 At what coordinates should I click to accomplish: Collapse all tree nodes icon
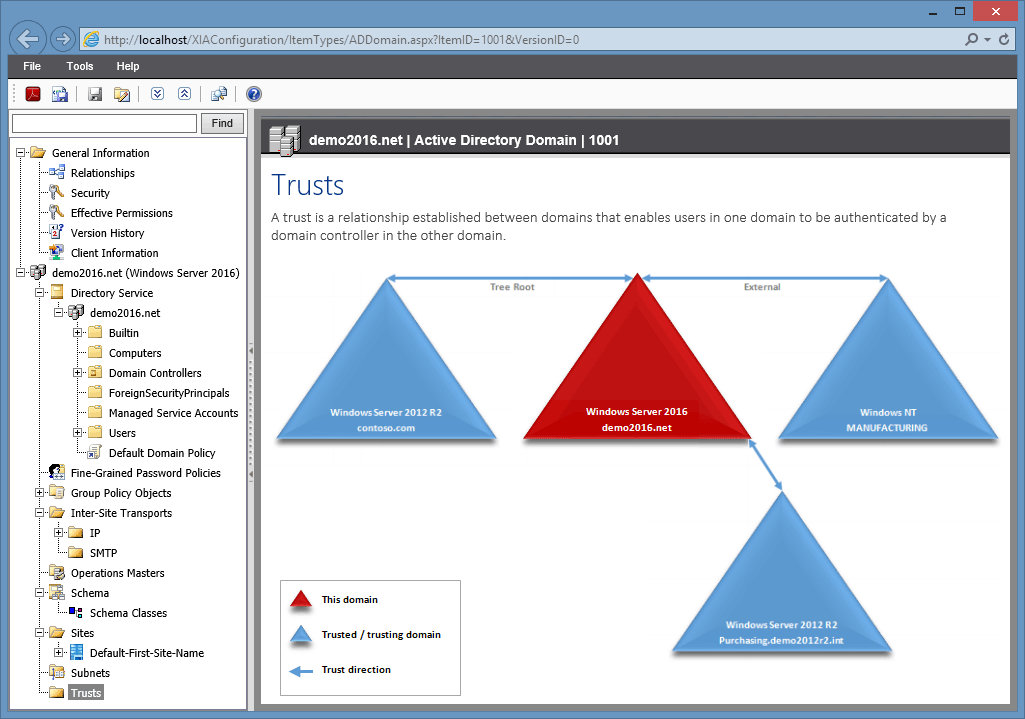[184, 93]
